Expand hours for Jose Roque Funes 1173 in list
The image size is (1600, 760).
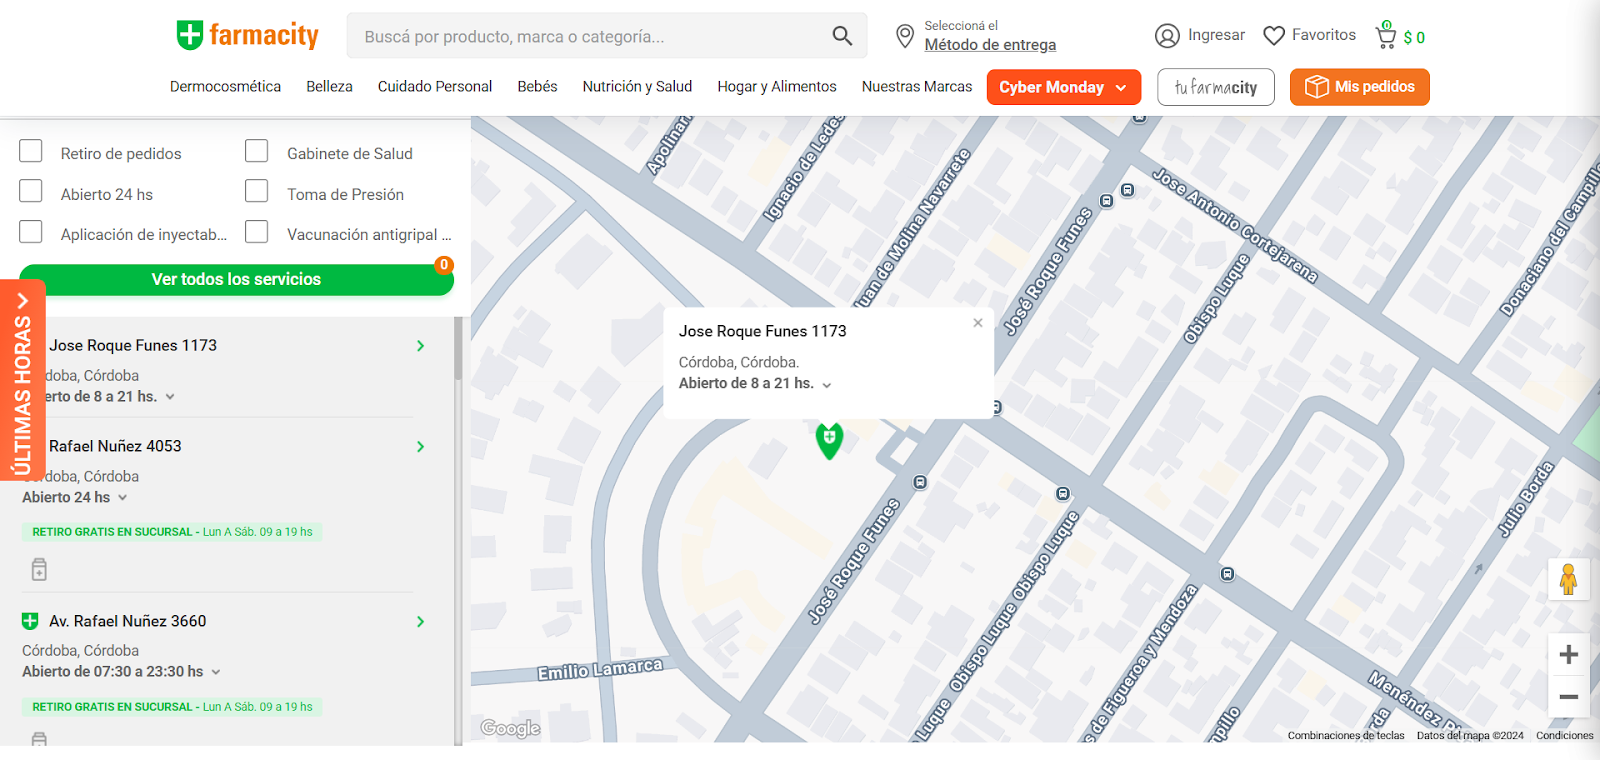coord(170,397)
